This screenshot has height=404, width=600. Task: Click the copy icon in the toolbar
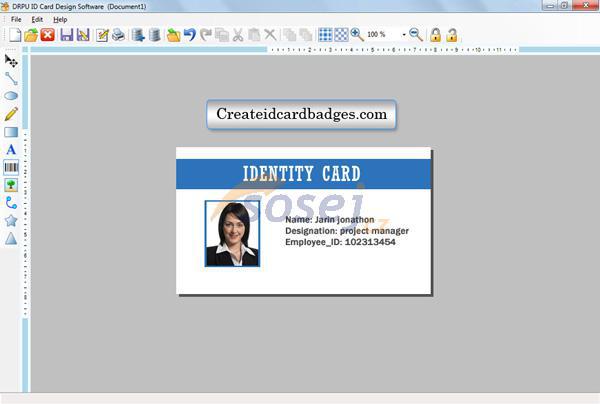[222, 35]
